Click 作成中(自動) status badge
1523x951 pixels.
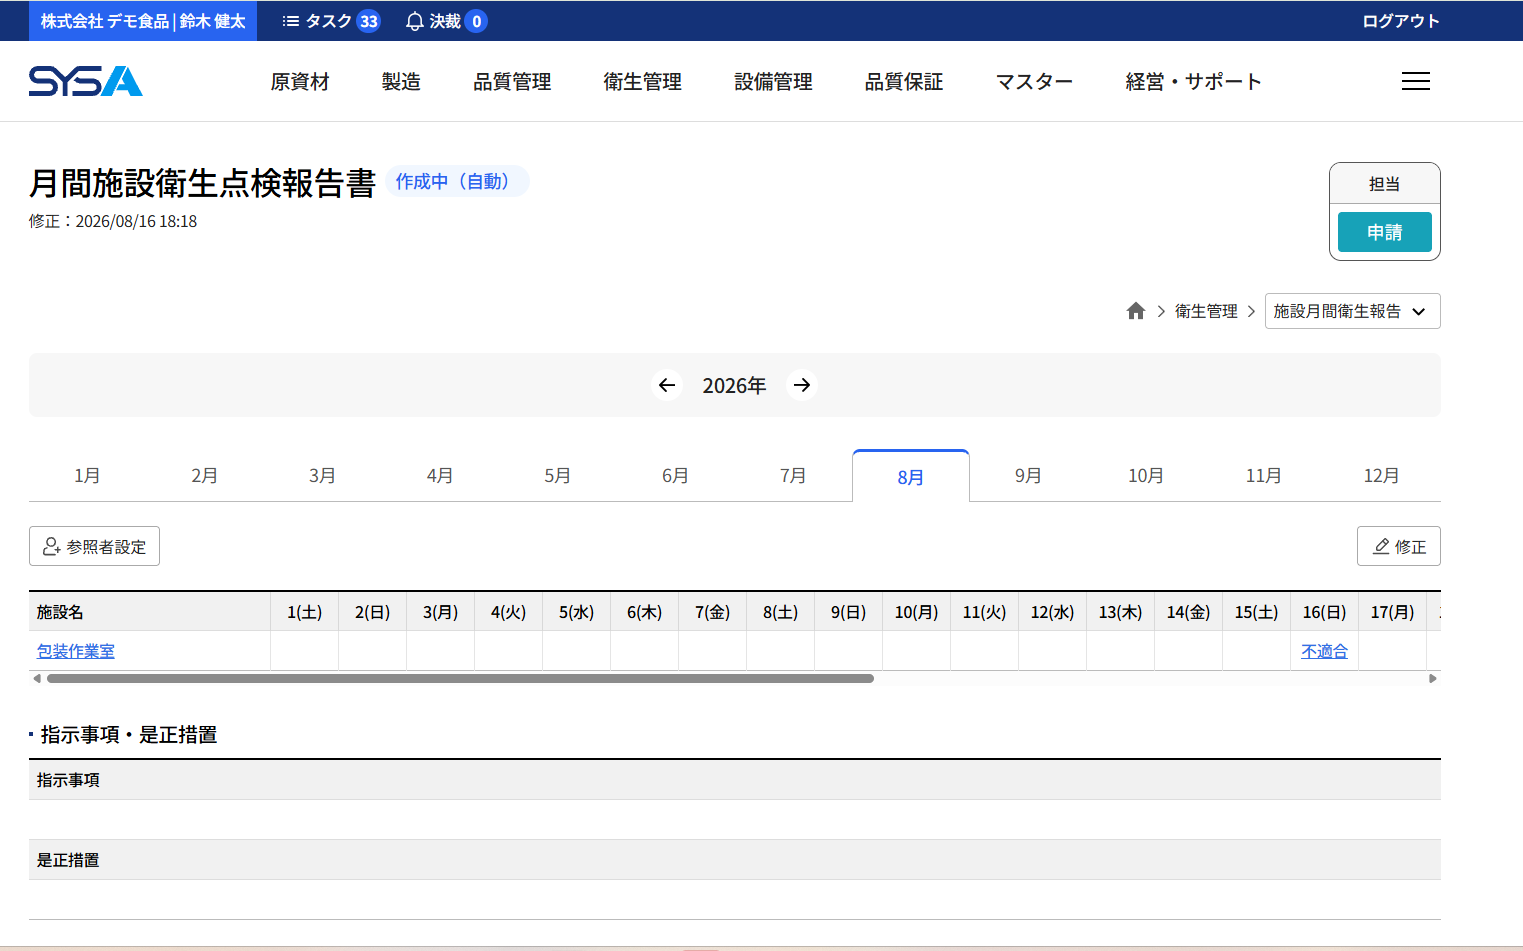[x=456, y=181]
